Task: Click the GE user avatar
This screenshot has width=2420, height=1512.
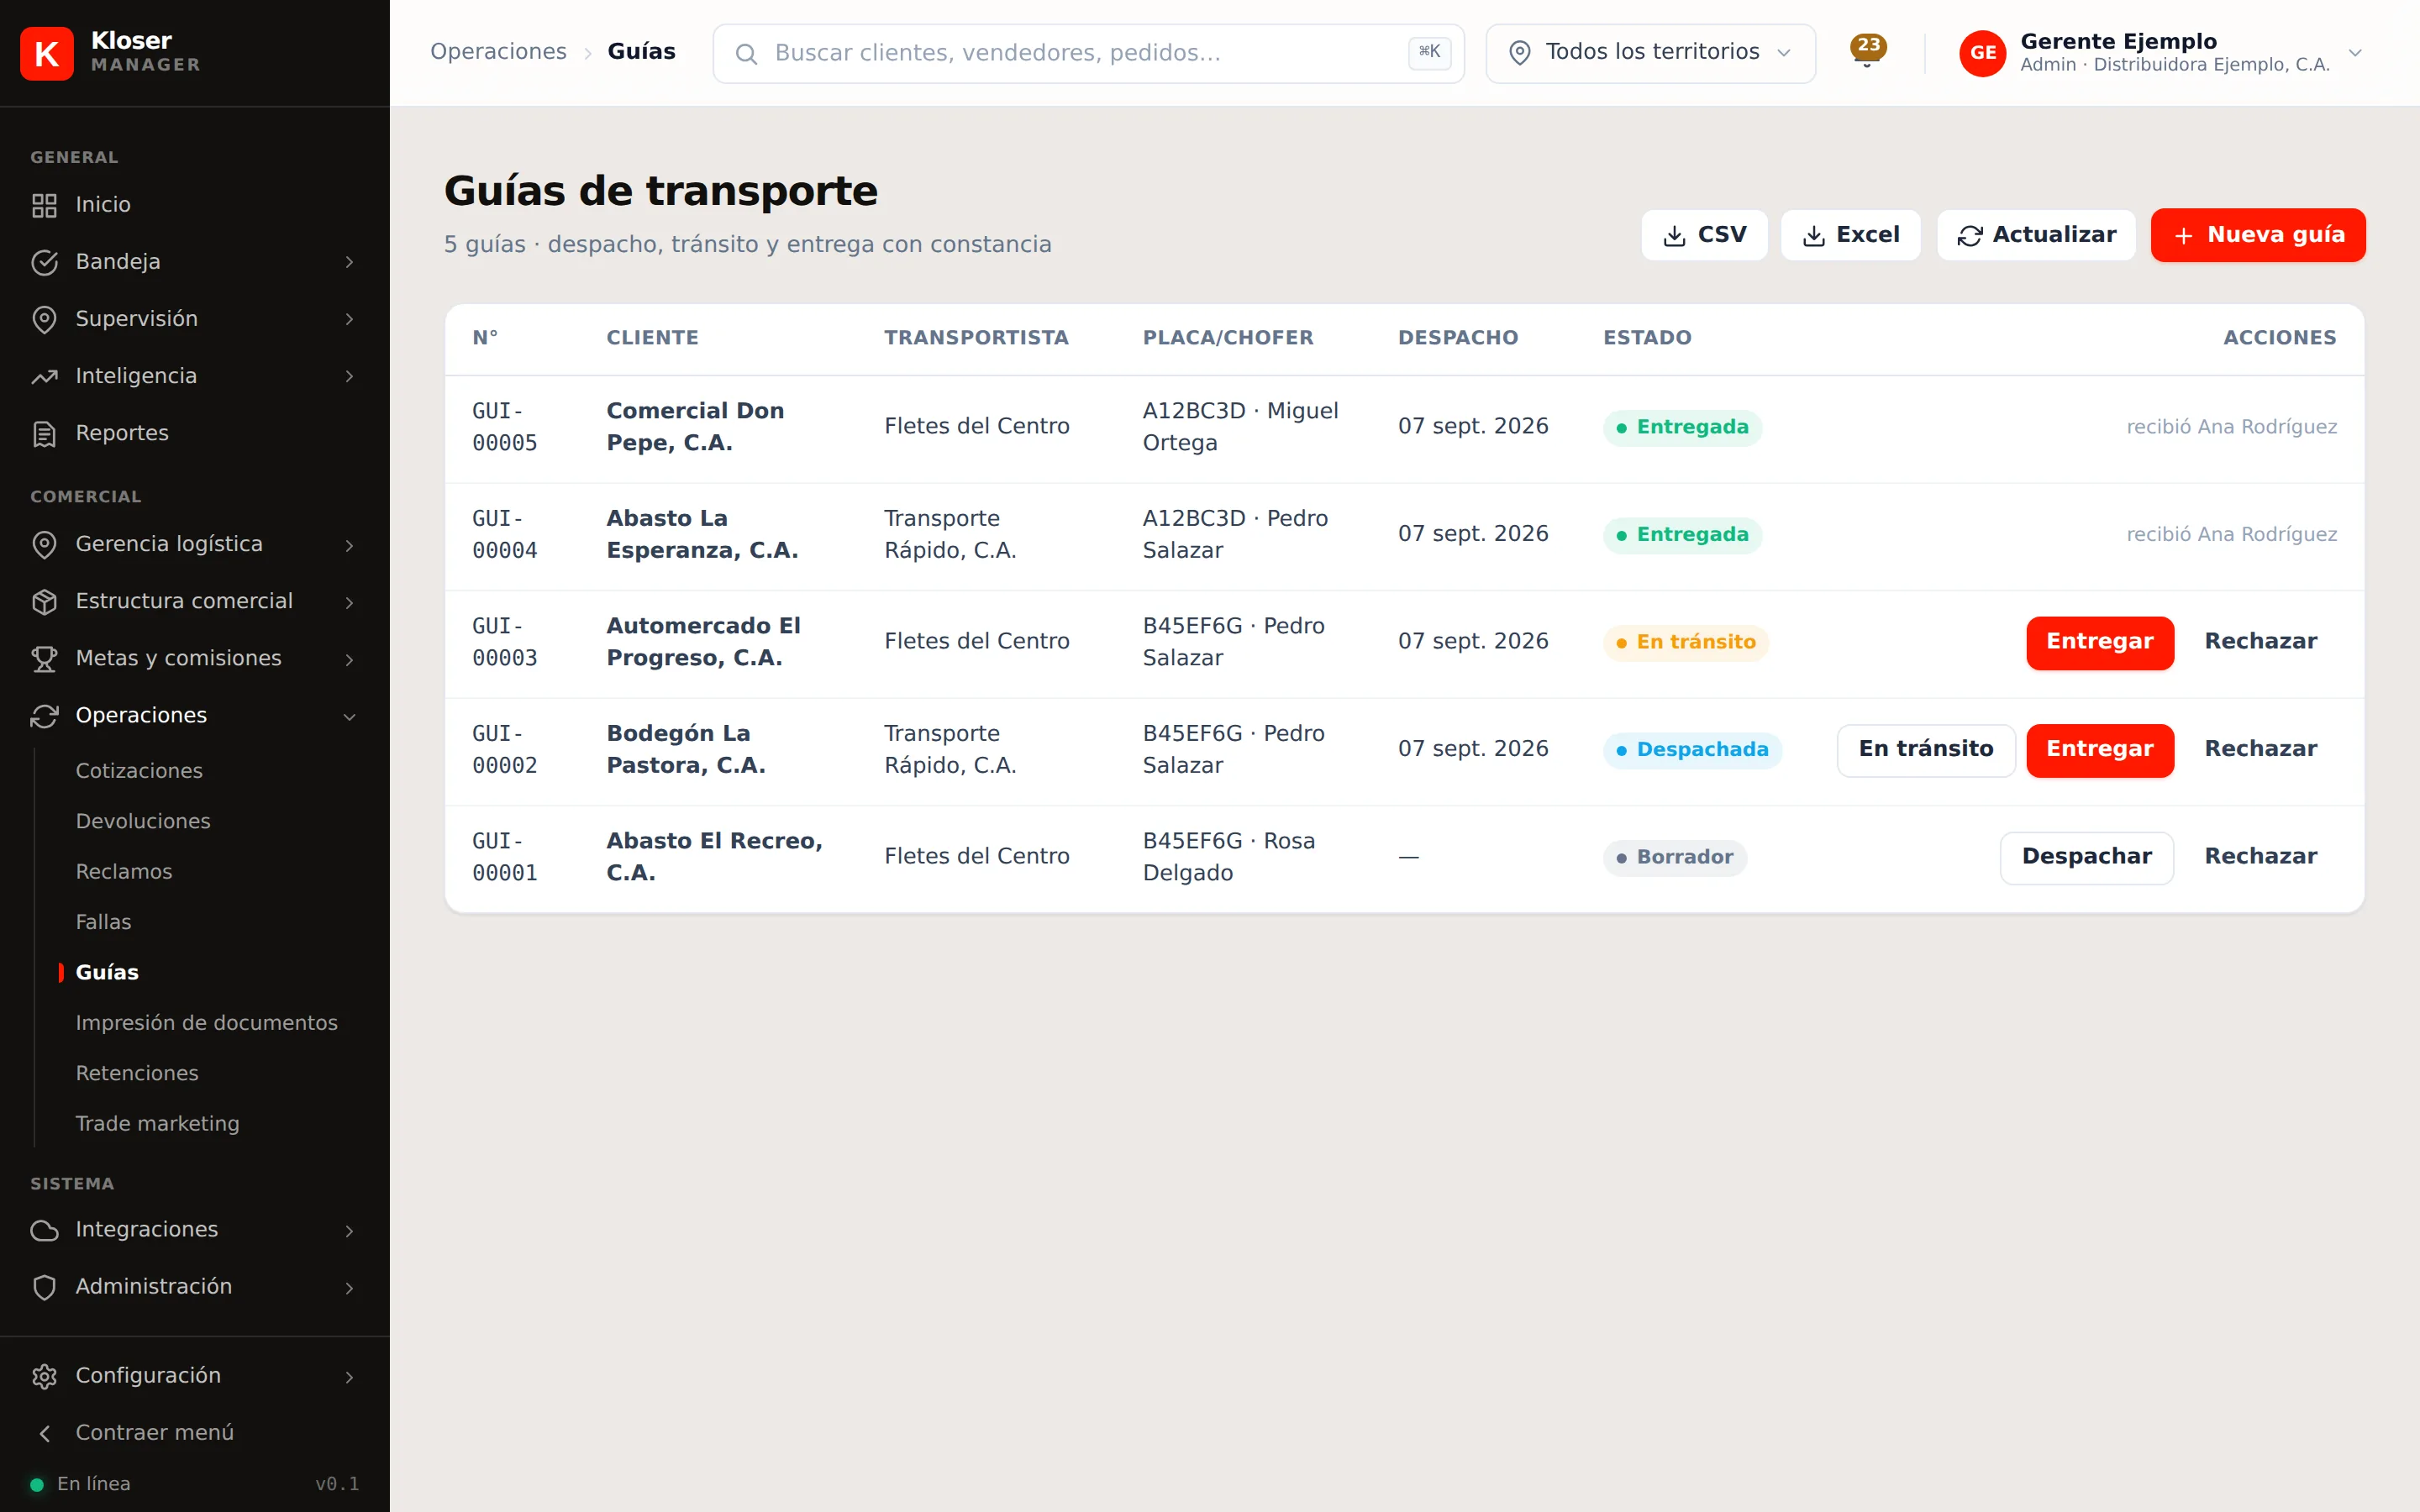Action: click(x=1982, y=53)
